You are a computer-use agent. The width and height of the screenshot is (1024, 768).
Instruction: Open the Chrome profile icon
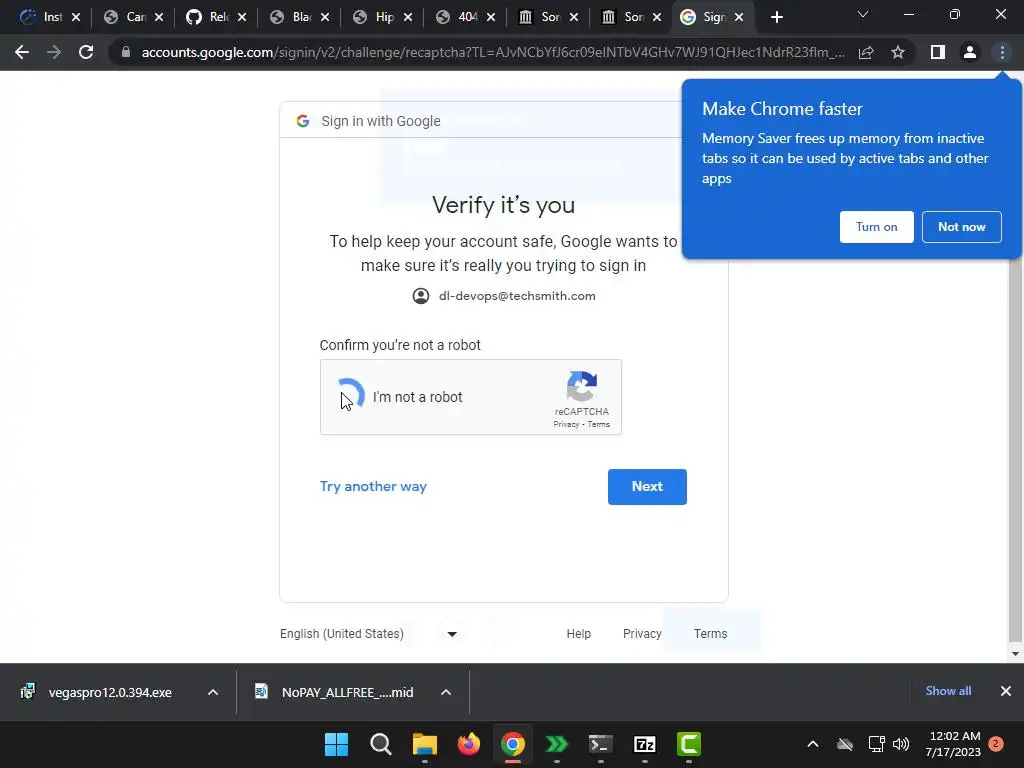[x=970, y=52]
